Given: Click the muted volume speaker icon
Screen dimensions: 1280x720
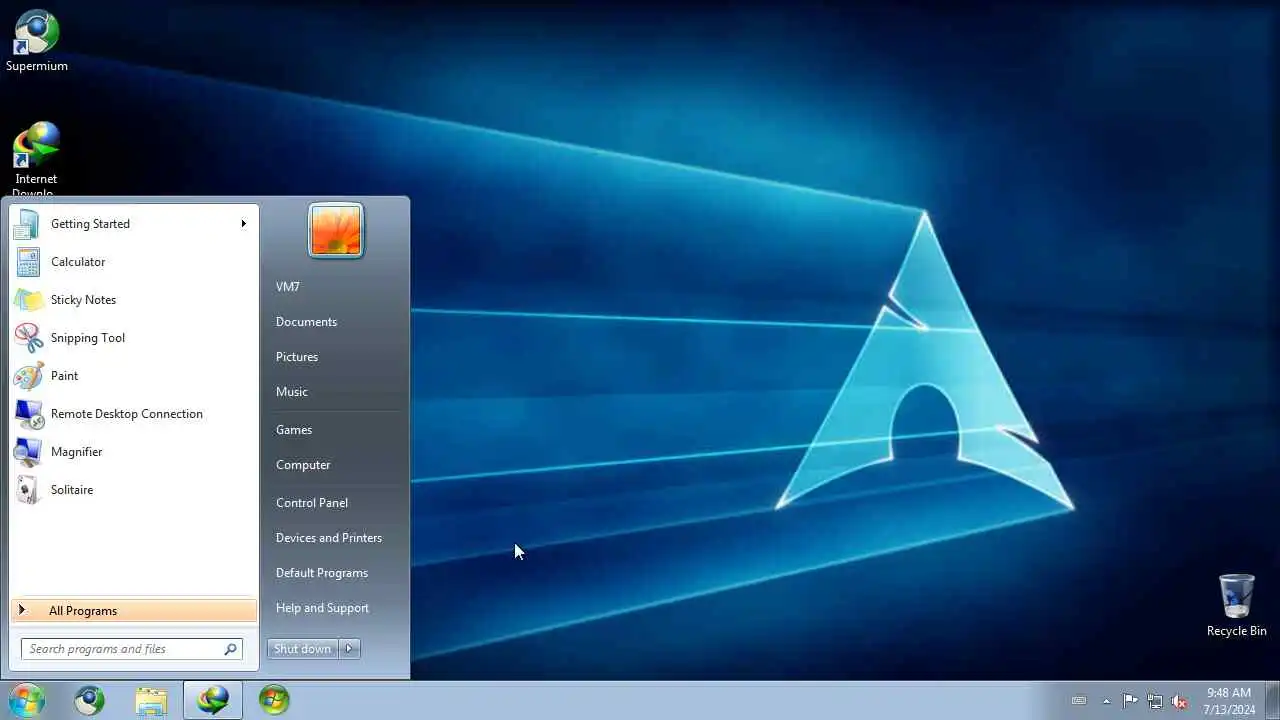Looking at the screenshot, I should (x=1180, y=701).
